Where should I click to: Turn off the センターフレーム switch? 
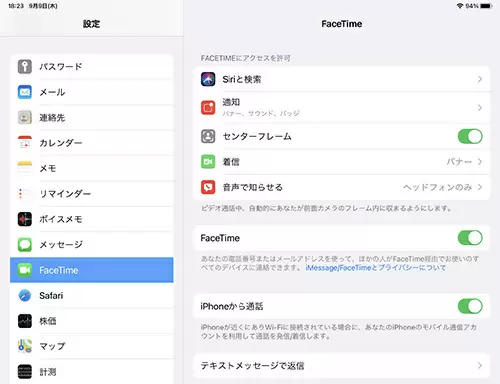tap(470, 136)
